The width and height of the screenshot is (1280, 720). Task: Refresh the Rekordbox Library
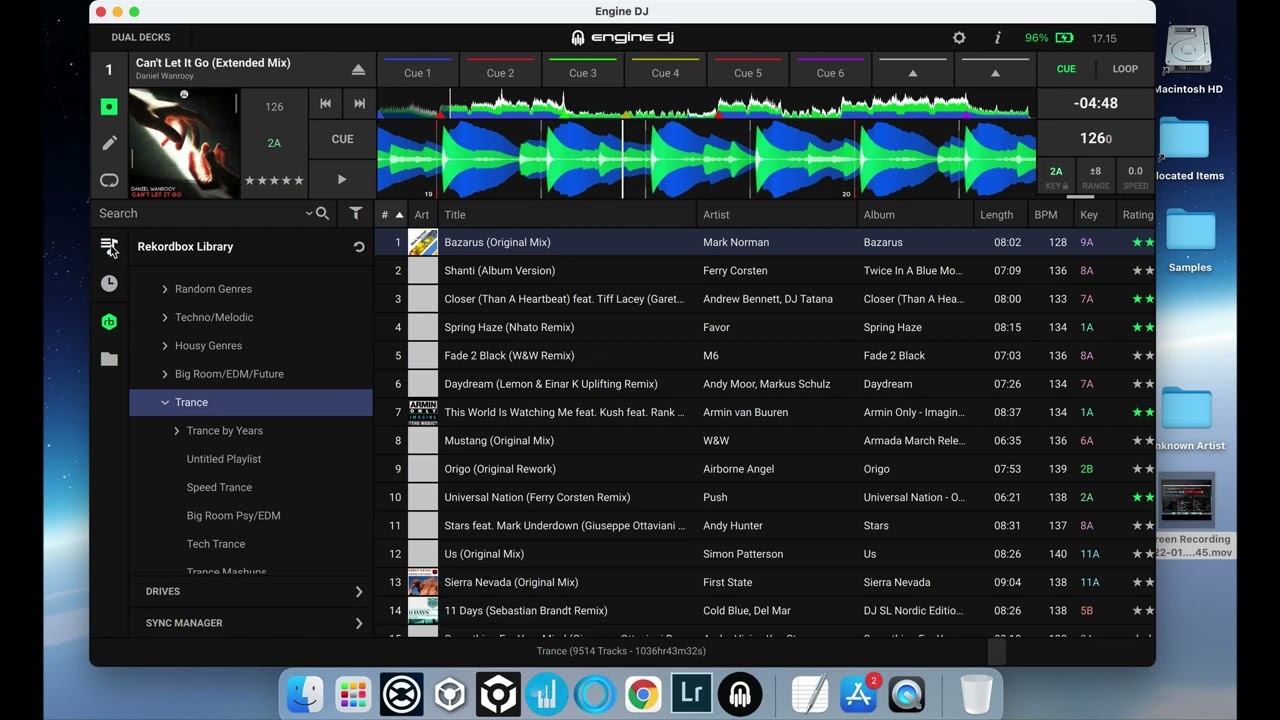(359, 247)
